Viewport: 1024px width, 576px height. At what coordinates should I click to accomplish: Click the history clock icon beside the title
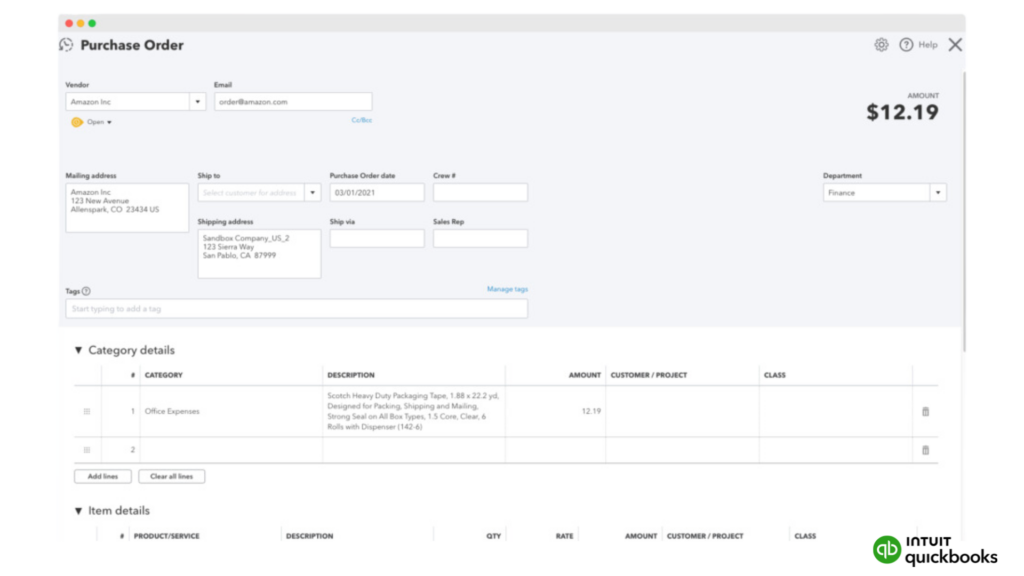click(66, 45)
